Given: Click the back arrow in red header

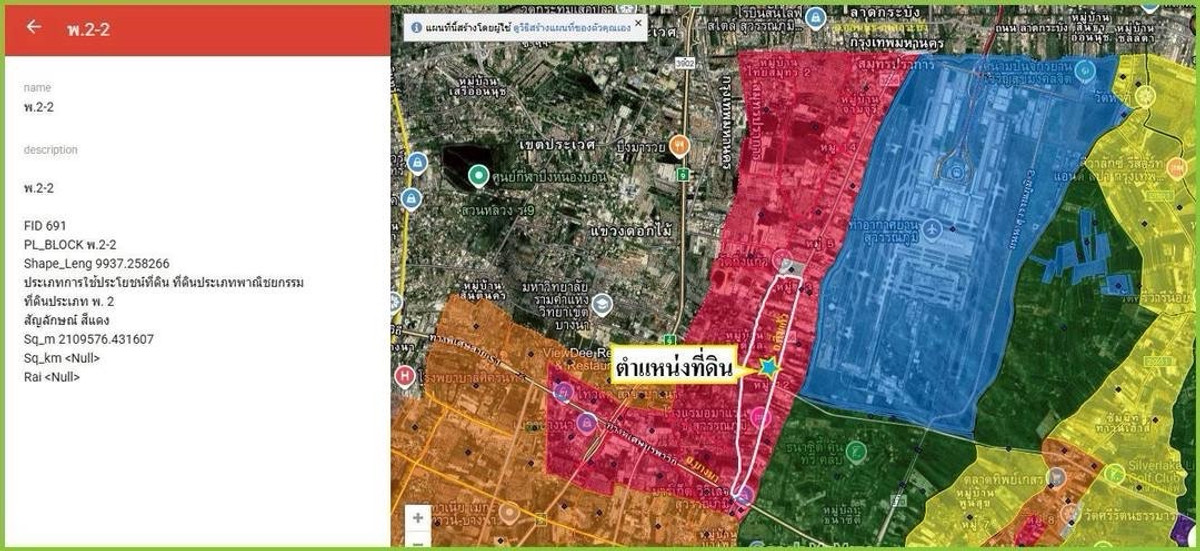Looking at the screenshot, I should click(34, 27).
